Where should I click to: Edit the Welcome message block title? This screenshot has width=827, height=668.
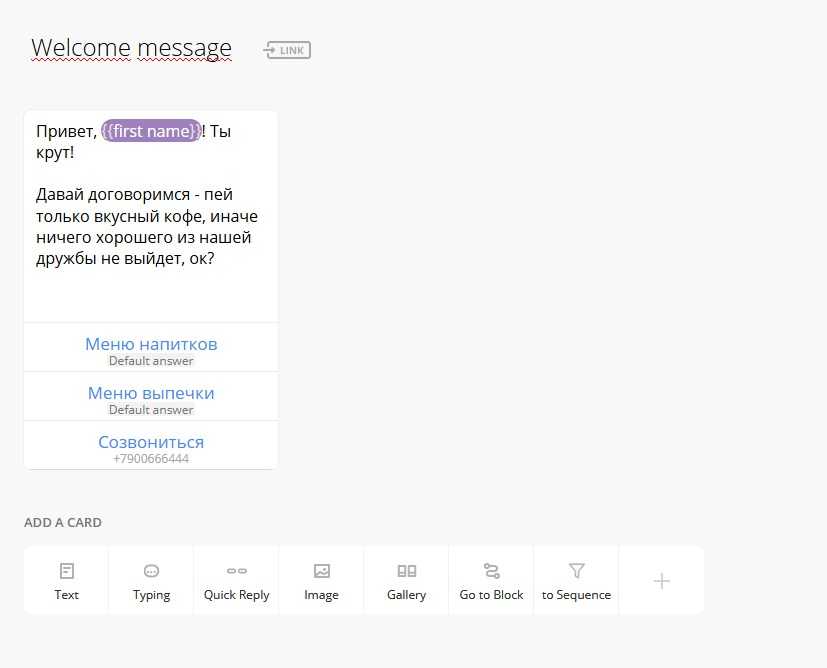pyautogui.click(x=131, y=48)
